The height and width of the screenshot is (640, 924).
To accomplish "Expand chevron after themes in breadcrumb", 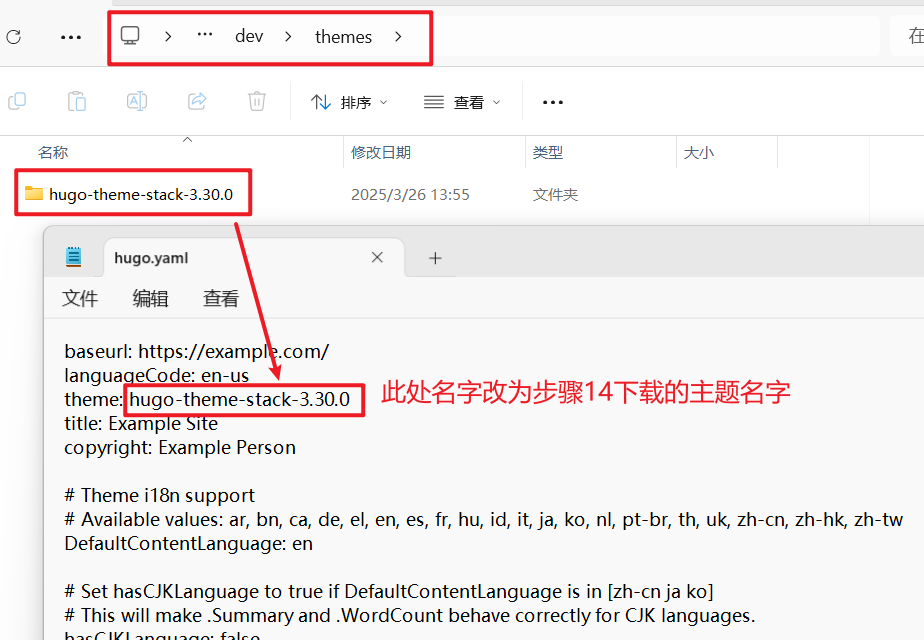I will coord(399,37).
